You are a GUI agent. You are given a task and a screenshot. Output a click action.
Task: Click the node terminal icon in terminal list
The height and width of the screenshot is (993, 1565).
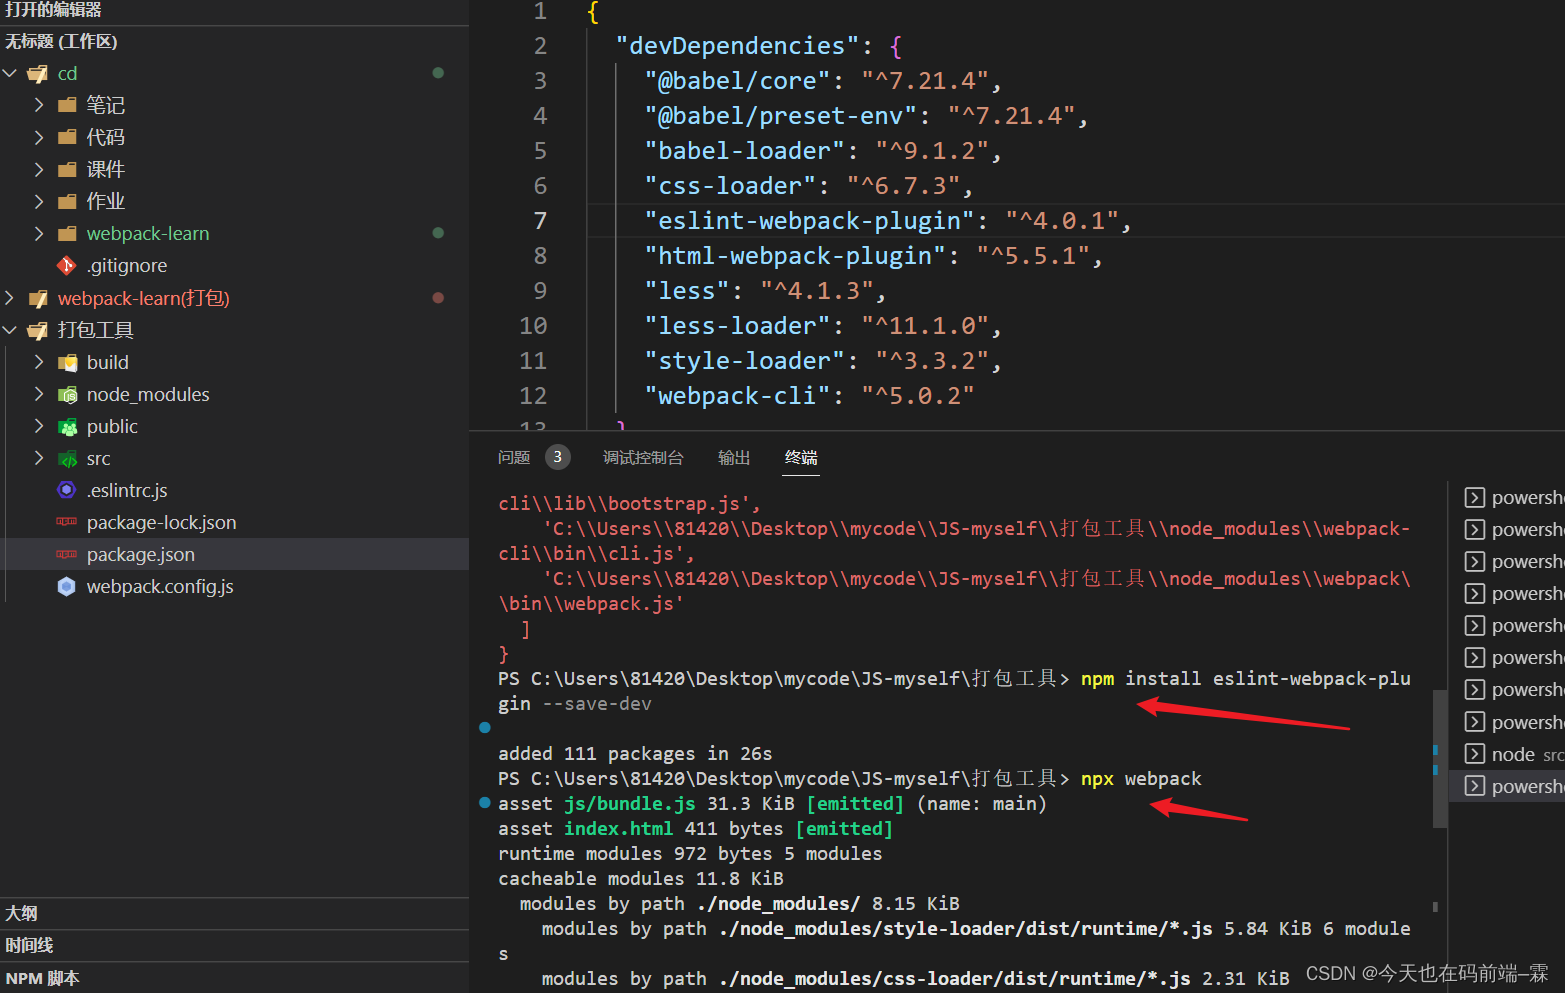click(1474, 753)
